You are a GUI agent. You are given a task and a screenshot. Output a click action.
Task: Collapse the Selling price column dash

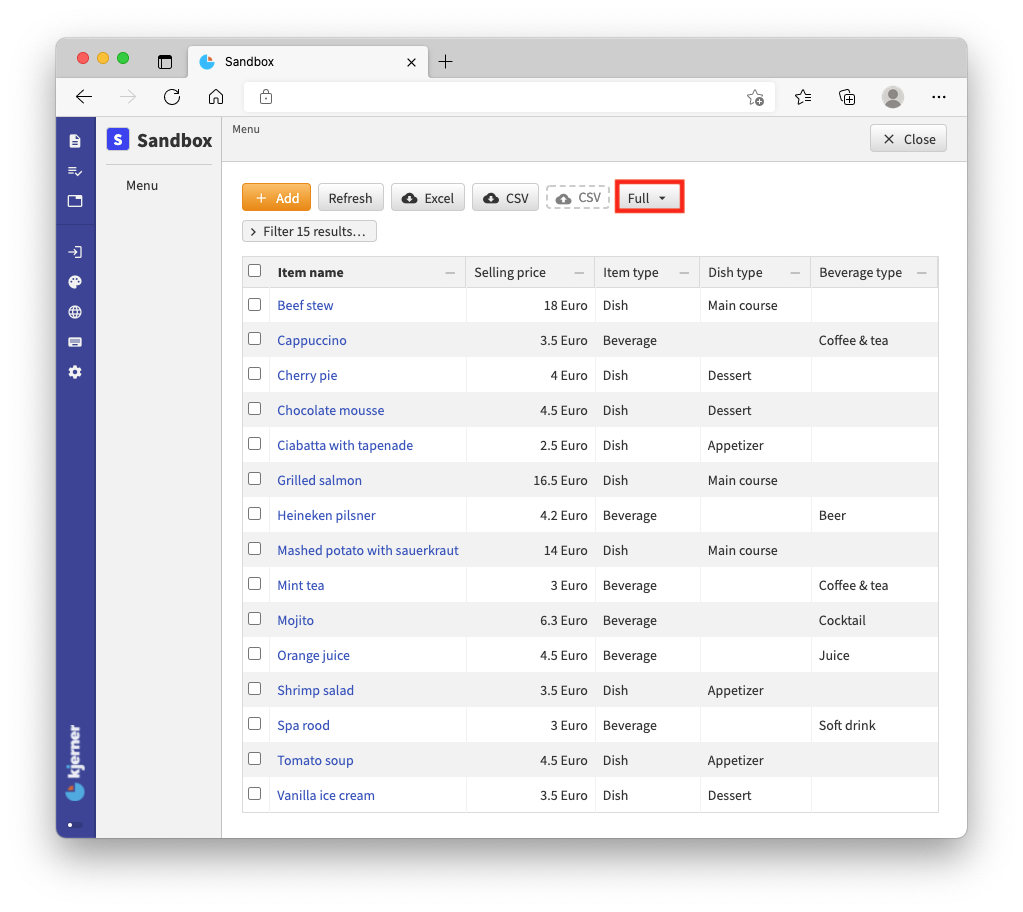click(x=579, y=273)
